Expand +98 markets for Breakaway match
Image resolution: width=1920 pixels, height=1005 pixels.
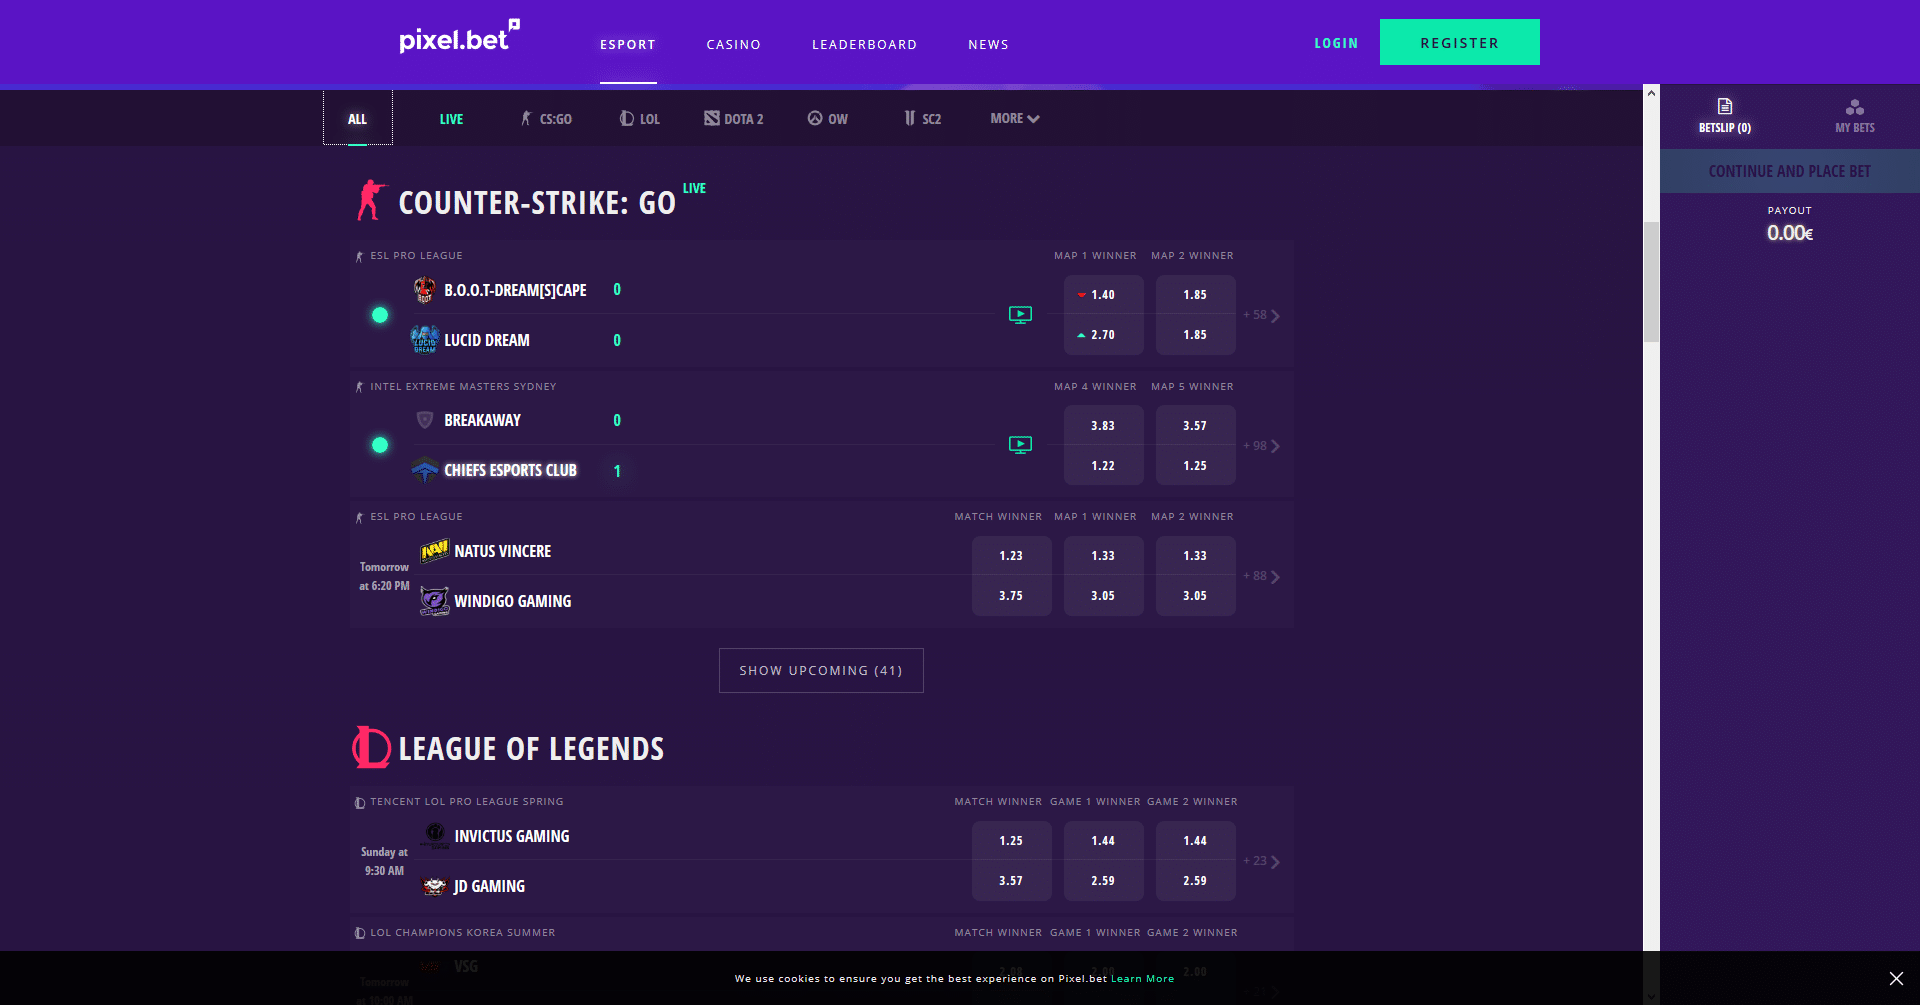coord(1262,446)
